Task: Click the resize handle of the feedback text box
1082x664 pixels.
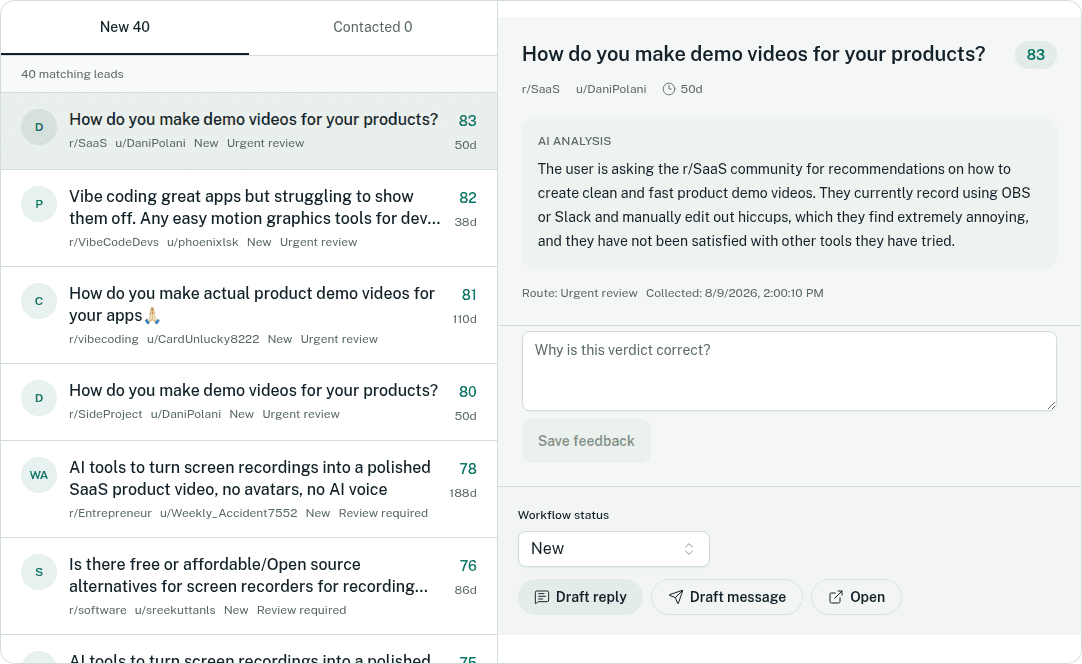Action: coord(1051,405)
